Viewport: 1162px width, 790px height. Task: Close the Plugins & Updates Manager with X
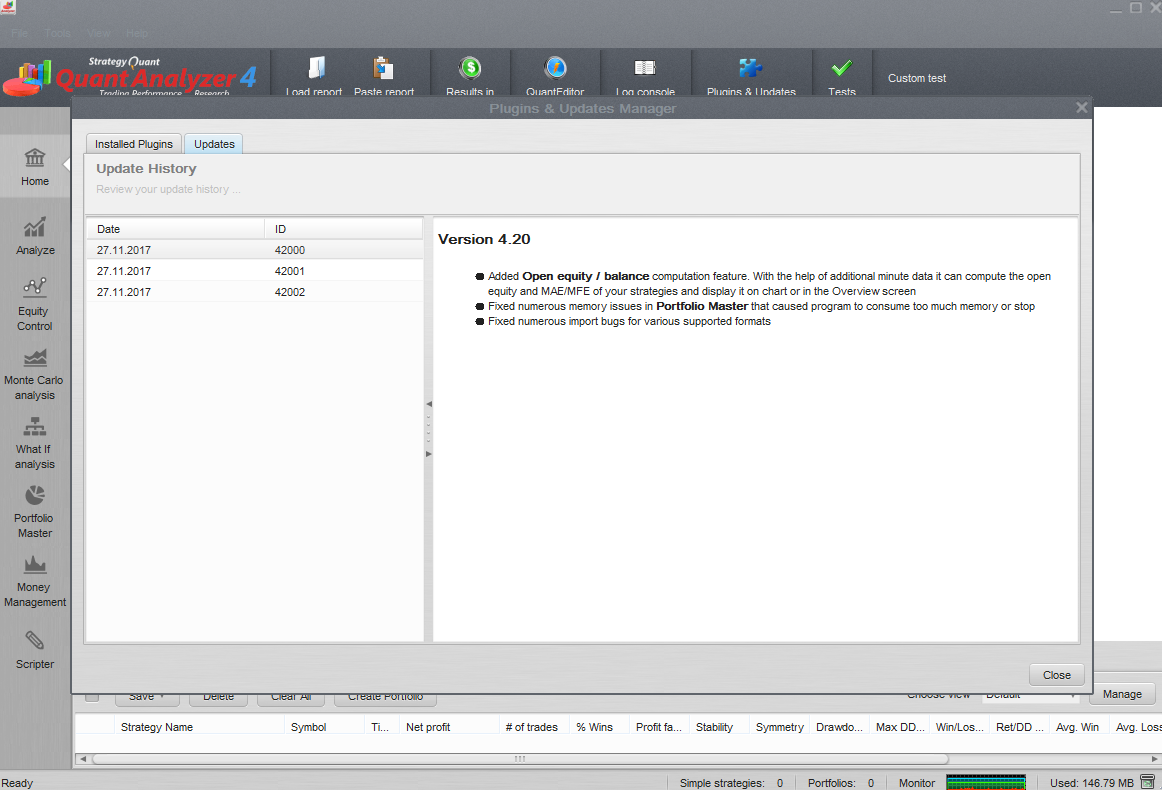[1082, 107]
